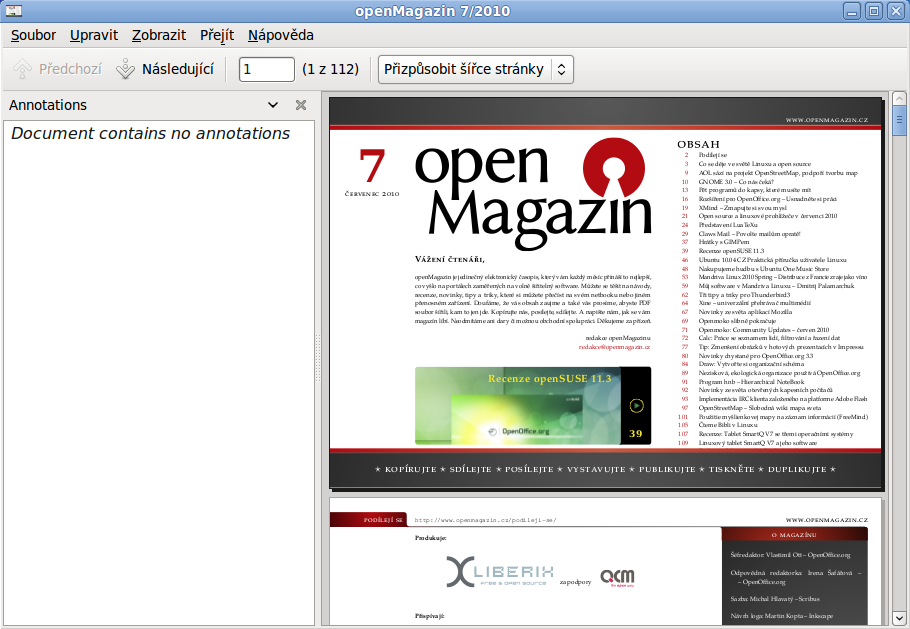Screen dimensions: 910x629
Task: Click contents entry 'Novinky ze světa aplikací Mozilla'
Action: (x=745, y=312)
